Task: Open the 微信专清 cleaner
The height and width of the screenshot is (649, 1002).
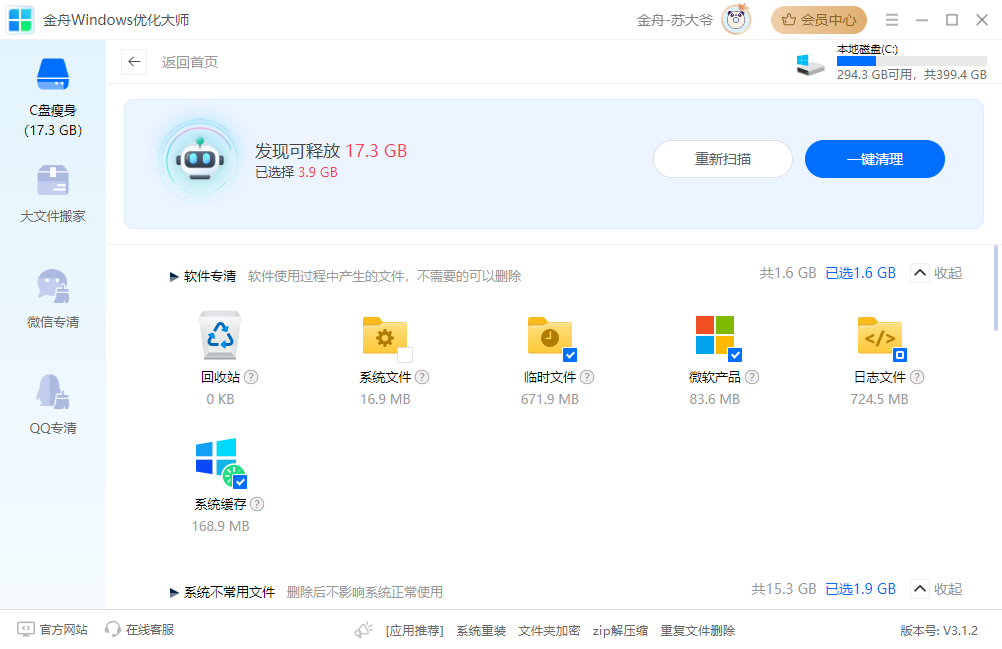Action: click(x=53, y=299)
